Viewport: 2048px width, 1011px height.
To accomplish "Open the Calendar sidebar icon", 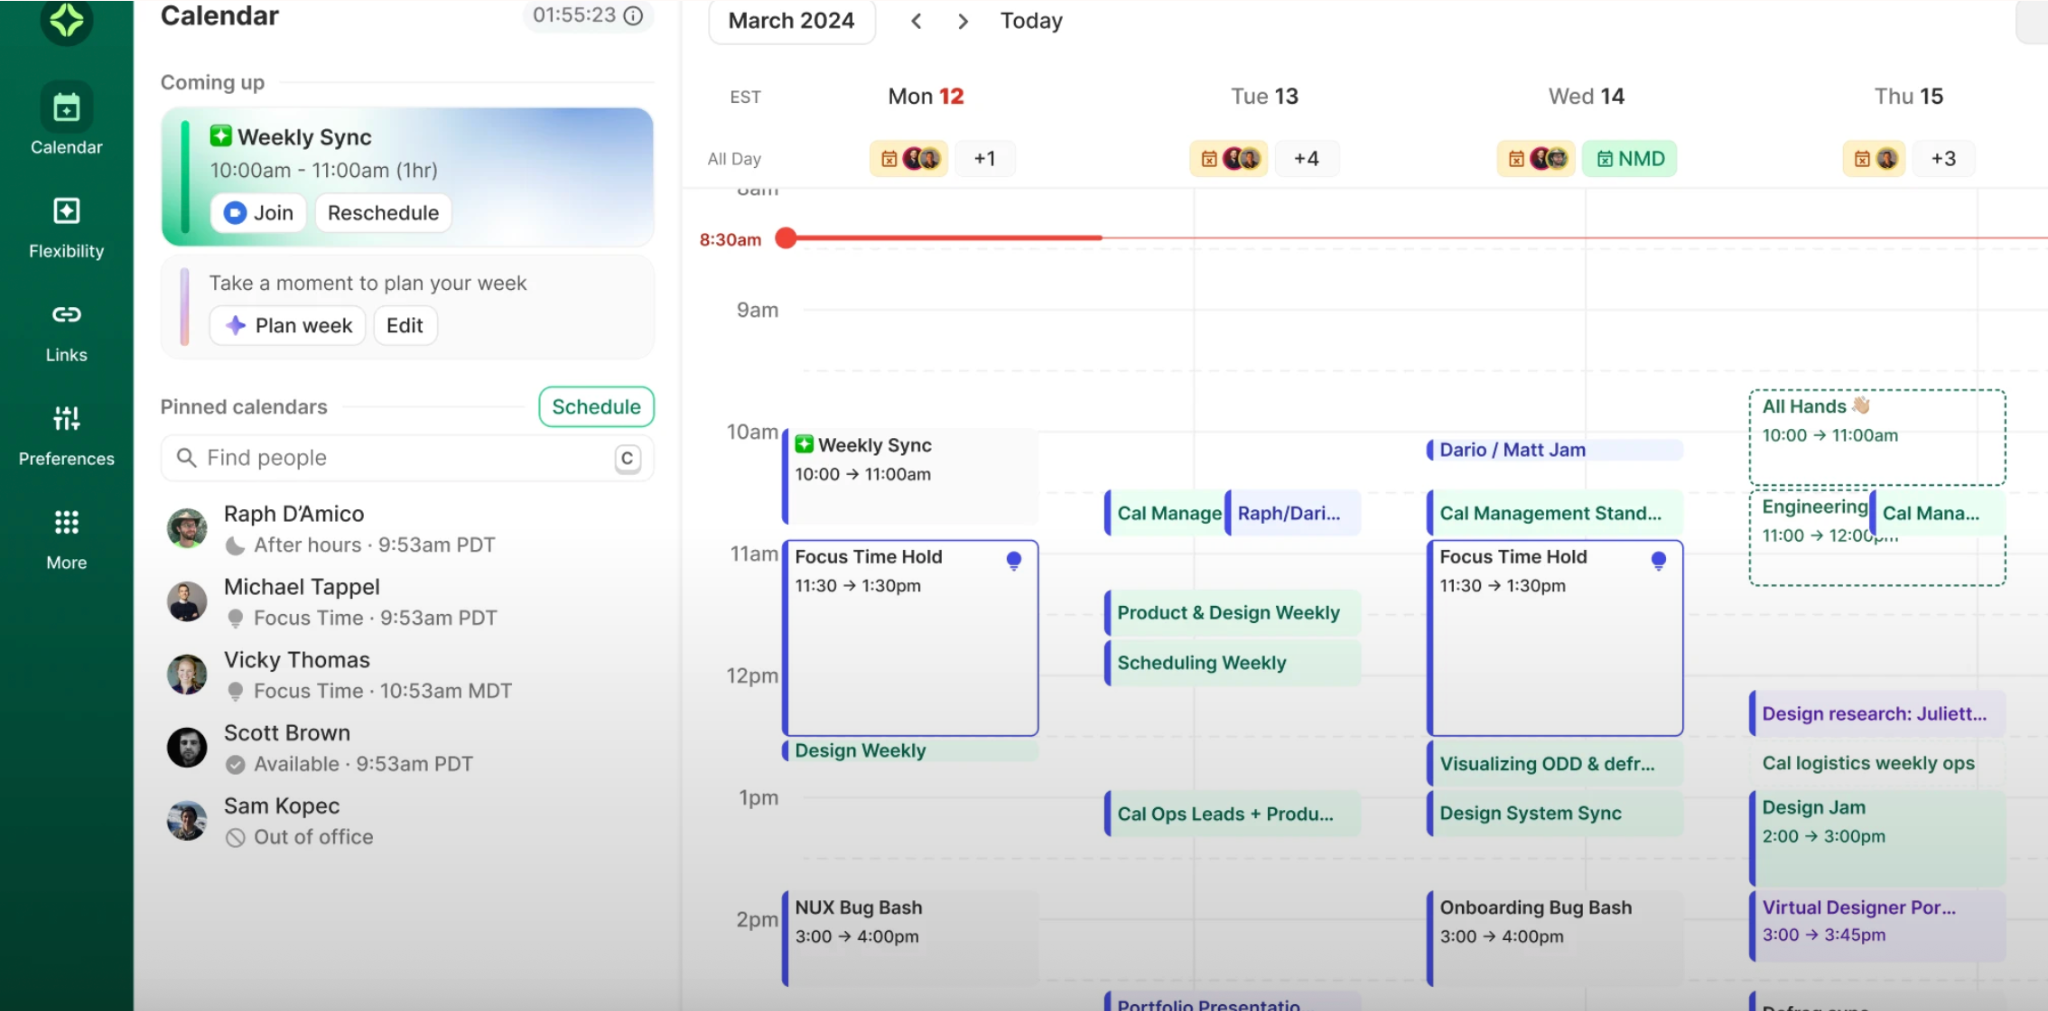I will (66, 108).
